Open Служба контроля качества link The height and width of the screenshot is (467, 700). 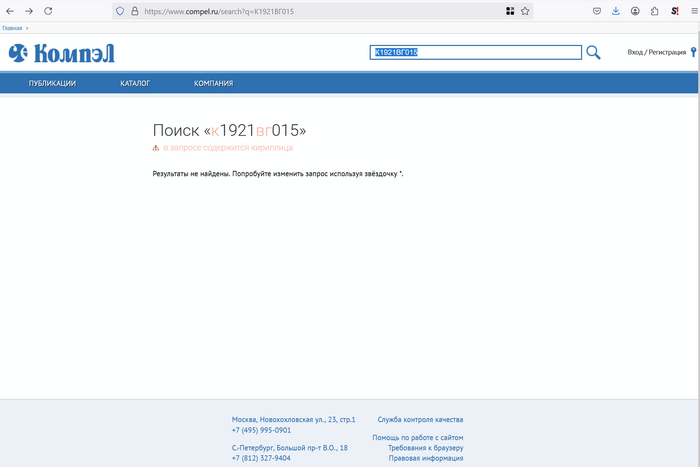pyautogui.click(x=420, y=420)
